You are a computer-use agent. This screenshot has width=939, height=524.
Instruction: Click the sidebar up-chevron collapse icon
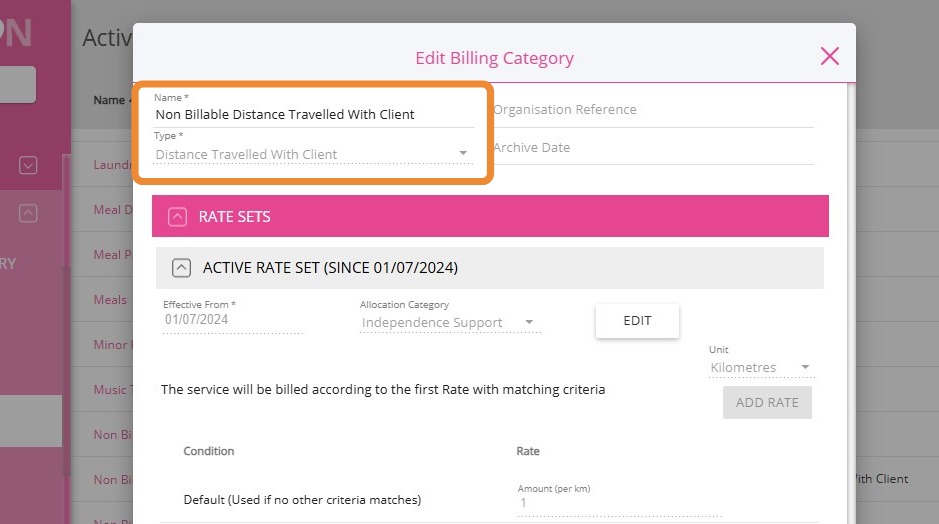click(28, 213)
